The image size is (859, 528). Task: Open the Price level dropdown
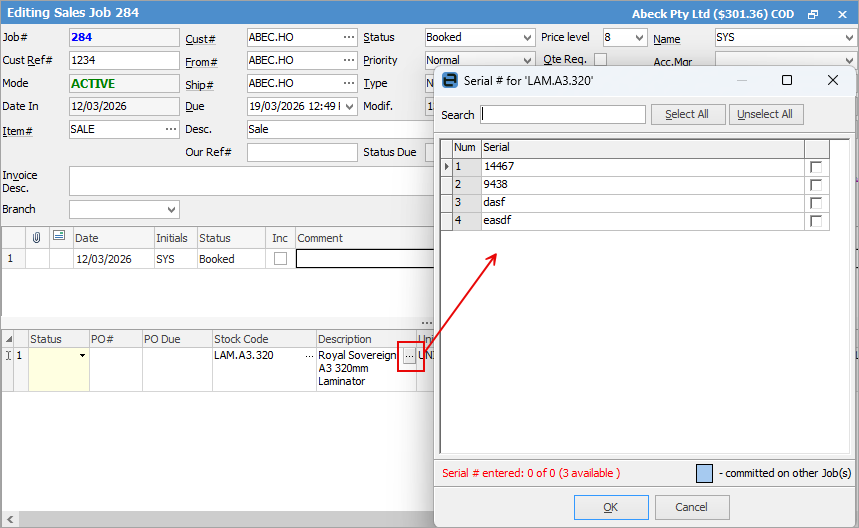click(639, 38)
